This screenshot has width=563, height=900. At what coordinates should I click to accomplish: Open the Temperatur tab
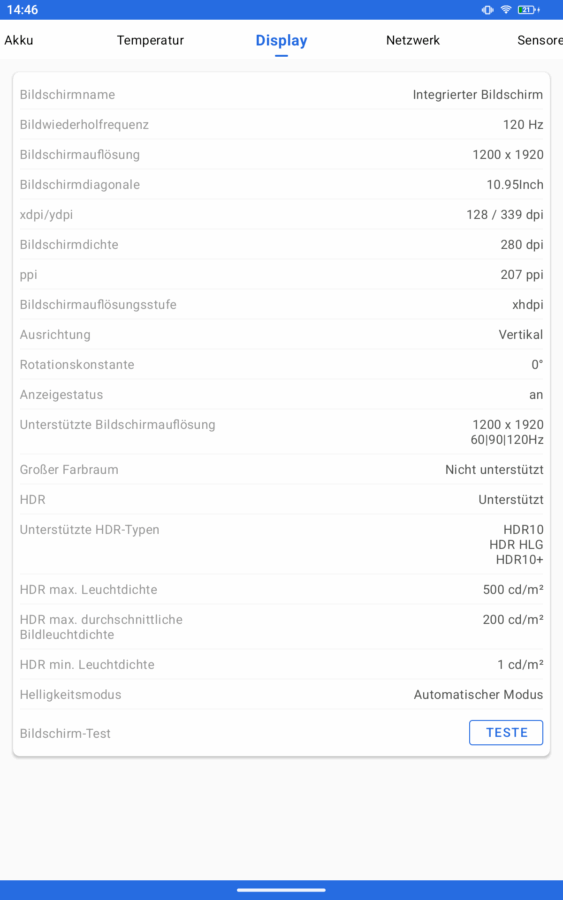[x=150, y=40]
